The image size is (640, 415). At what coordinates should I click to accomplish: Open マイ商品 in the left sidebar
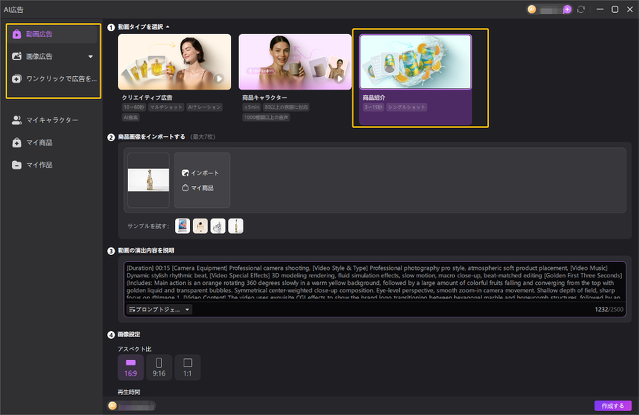[33, 142]
